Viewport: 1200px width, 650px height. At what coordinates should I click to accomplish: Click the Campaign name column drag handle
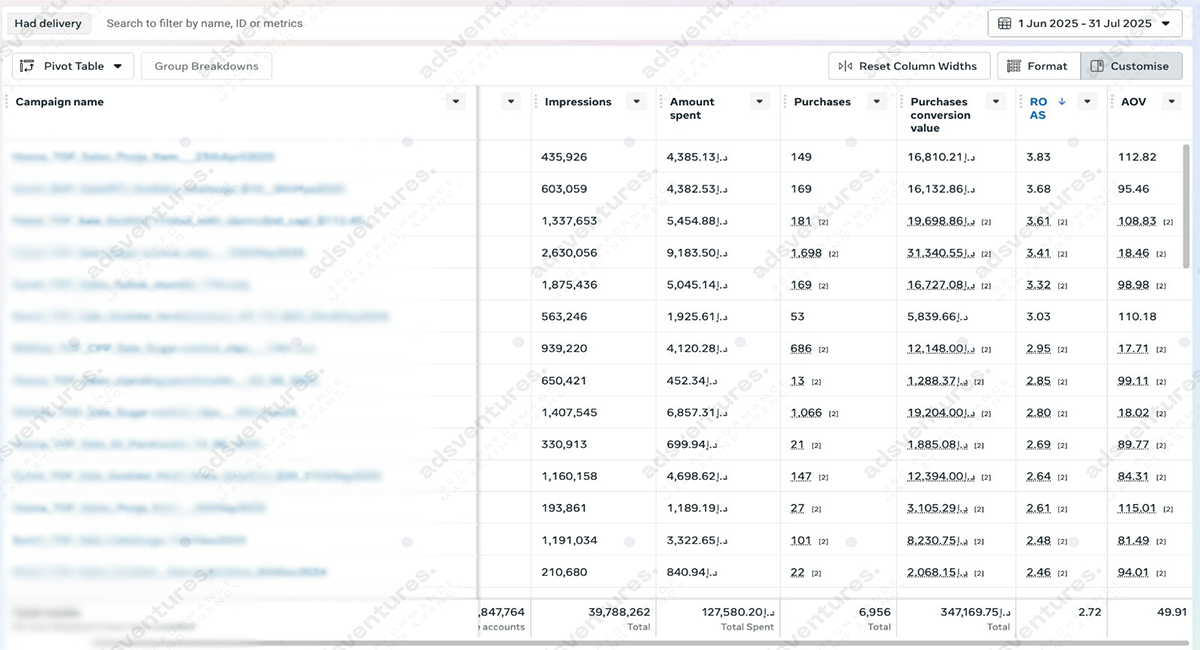[x=7, y=102]
